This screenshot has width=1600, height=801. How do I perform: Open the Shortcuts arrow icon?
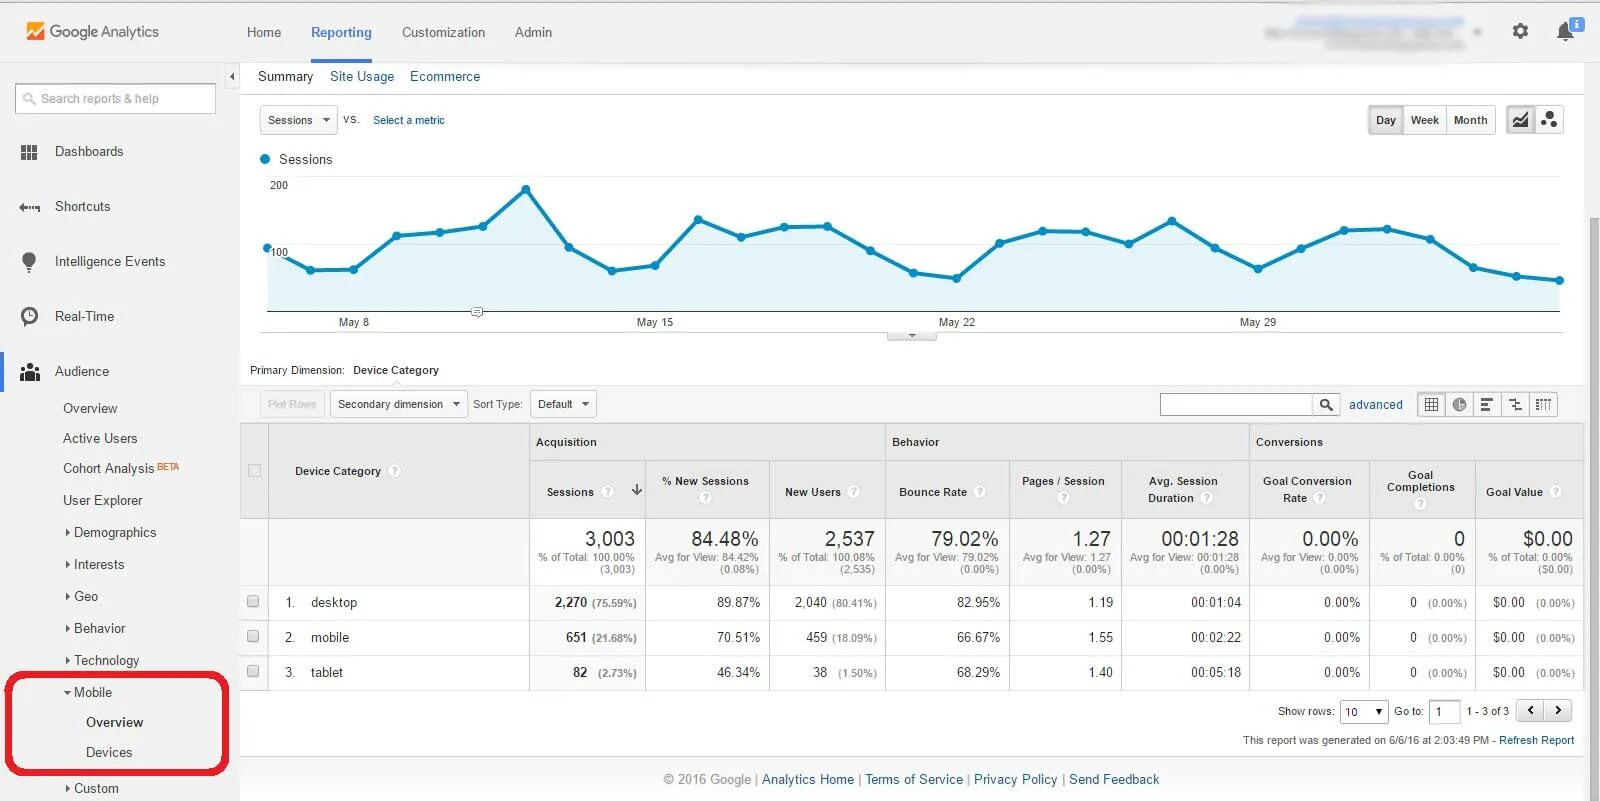pos(29,207)
